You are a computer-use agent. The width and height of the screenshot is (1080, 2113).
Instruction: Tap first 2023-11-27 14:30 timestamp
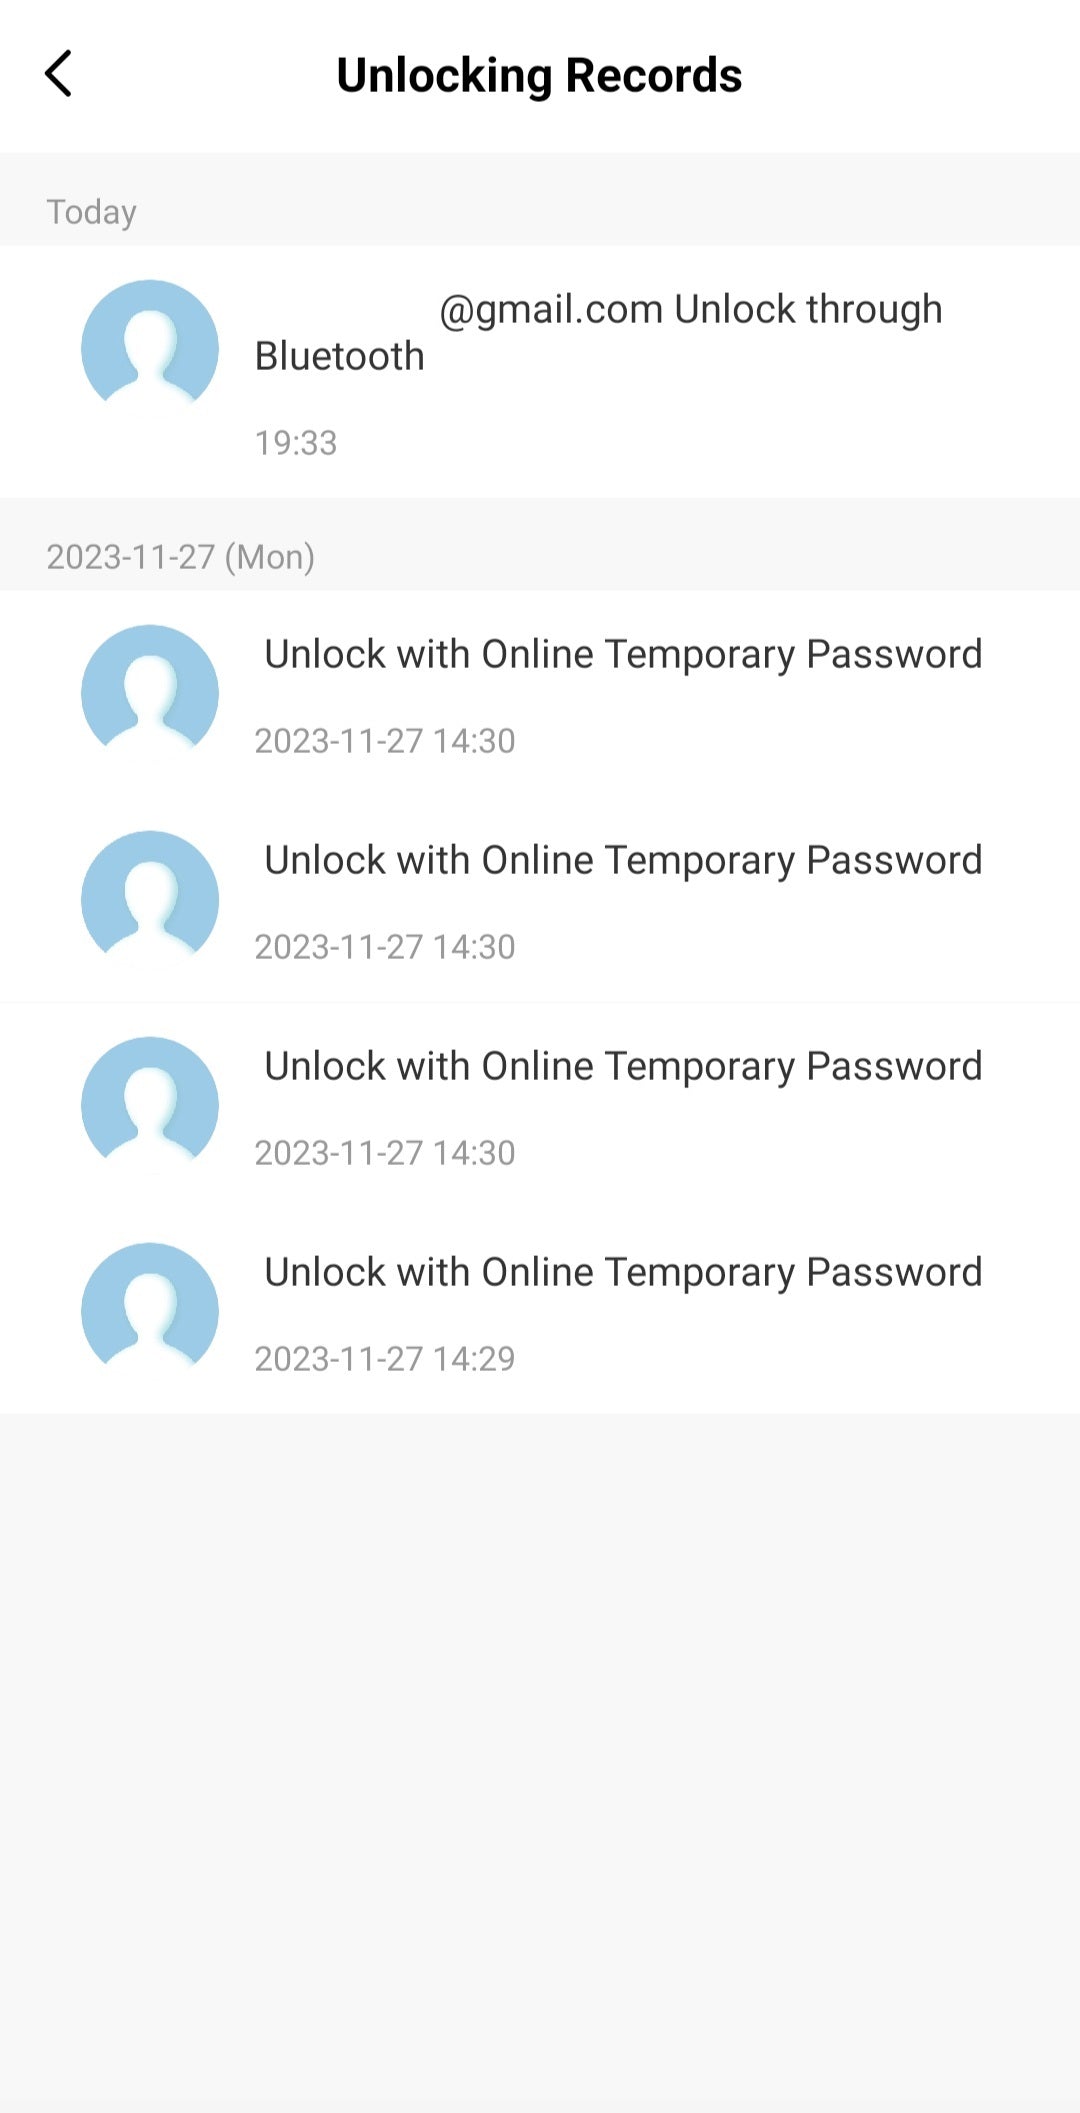pos(385,741)
